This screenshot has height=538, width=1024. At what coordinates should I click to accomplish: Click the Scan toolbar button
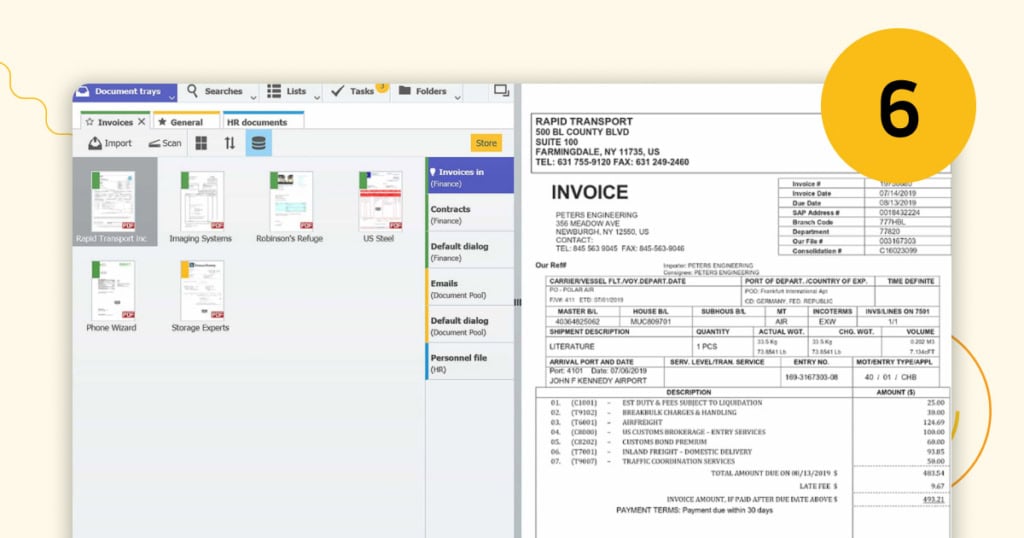[165, 143]
